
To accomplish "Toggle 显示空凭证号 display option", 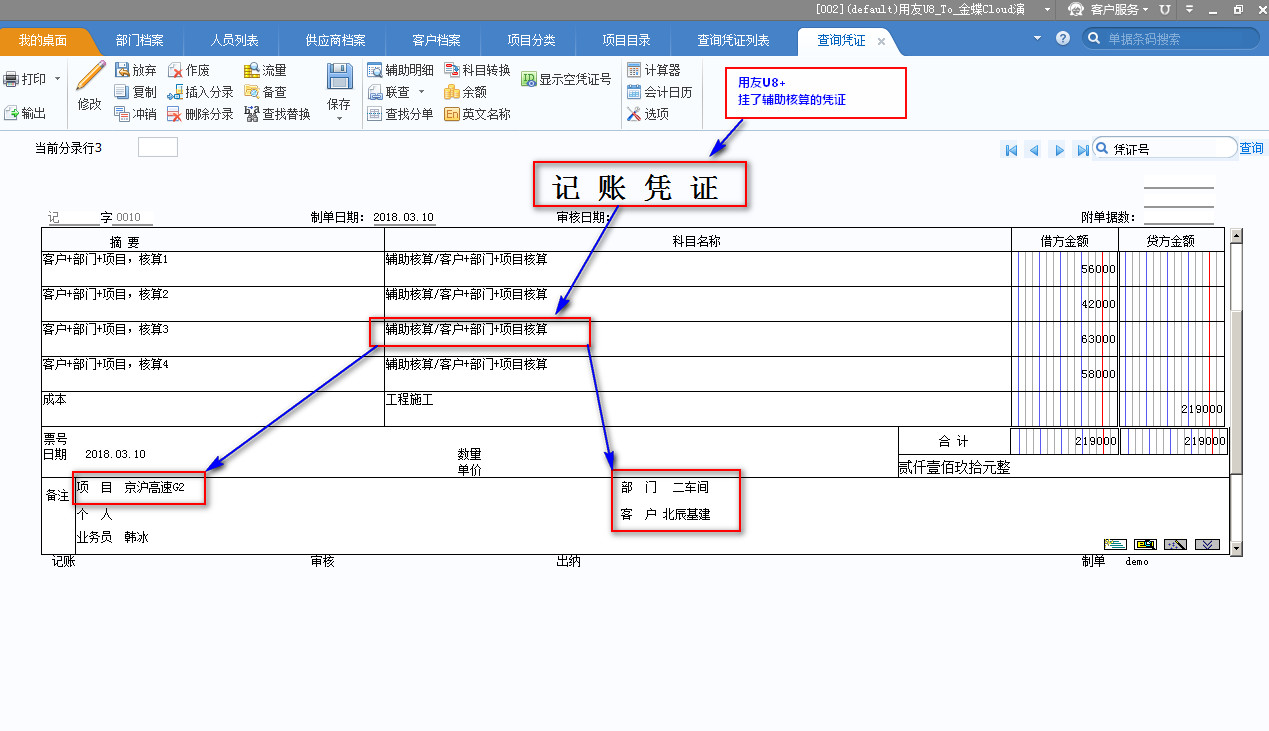I will [565, 79].
